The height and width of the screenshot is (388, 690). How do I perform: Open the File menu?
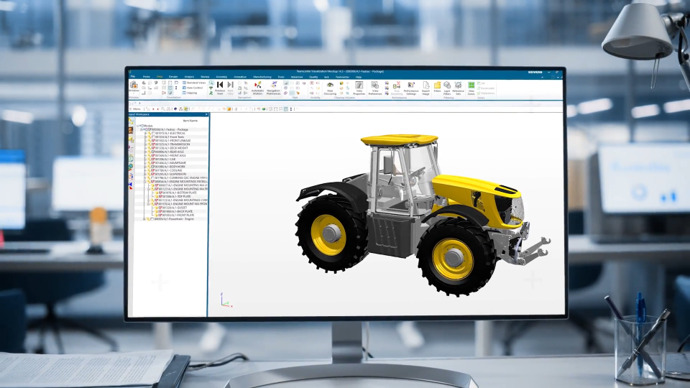point(133,77)
